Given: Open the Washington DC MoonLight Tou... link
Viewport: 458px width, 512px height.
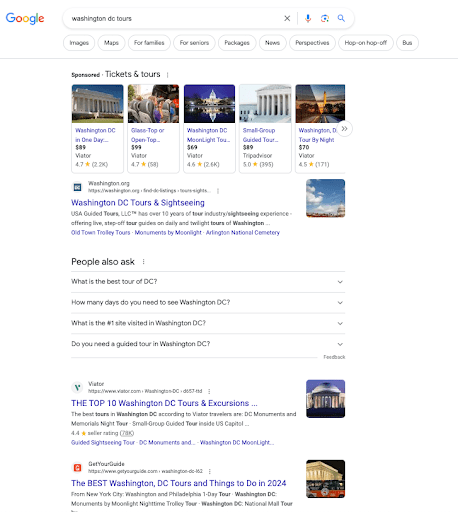Looking at the screenshot, I should 208,135.
